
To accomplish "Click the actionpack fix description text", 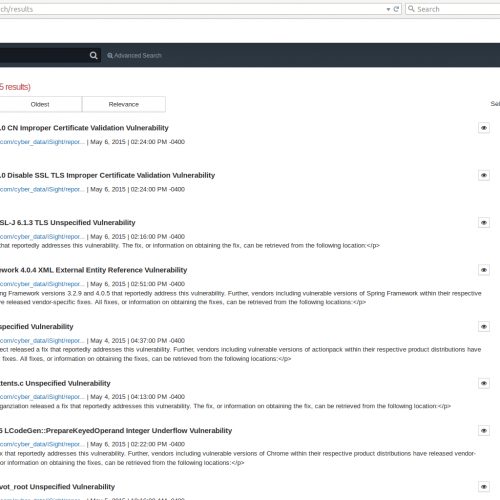I will pos(241,354).
